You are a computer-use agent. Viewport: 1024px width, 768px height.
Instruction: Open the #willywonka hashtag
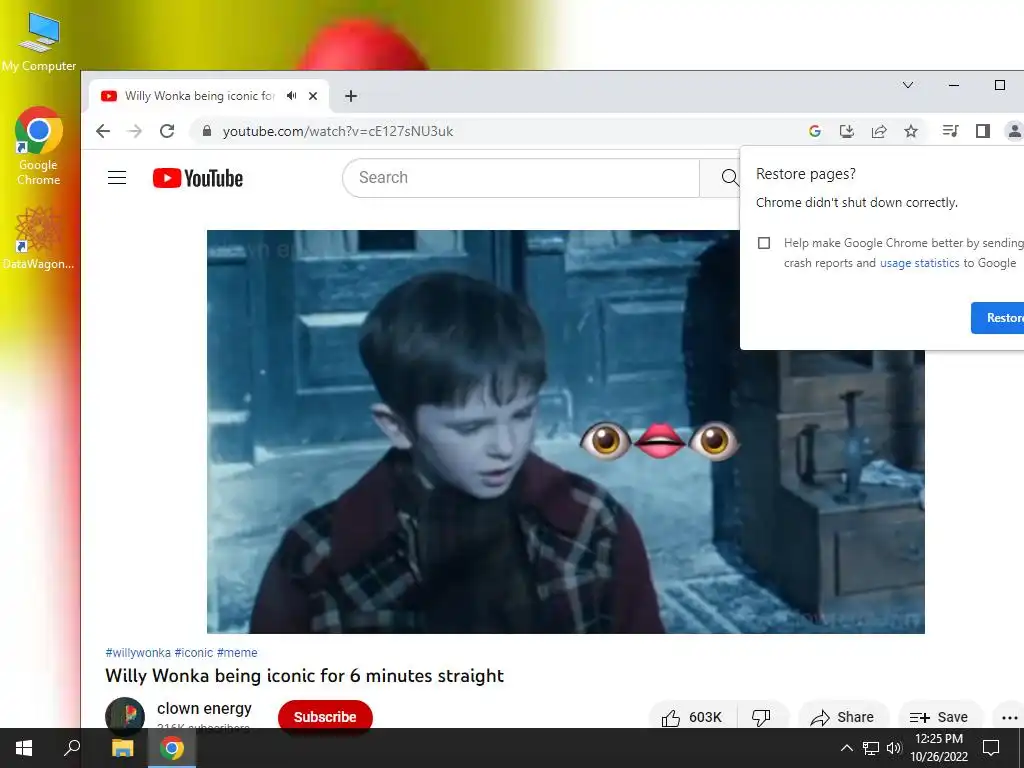click(x=138, y=652)
